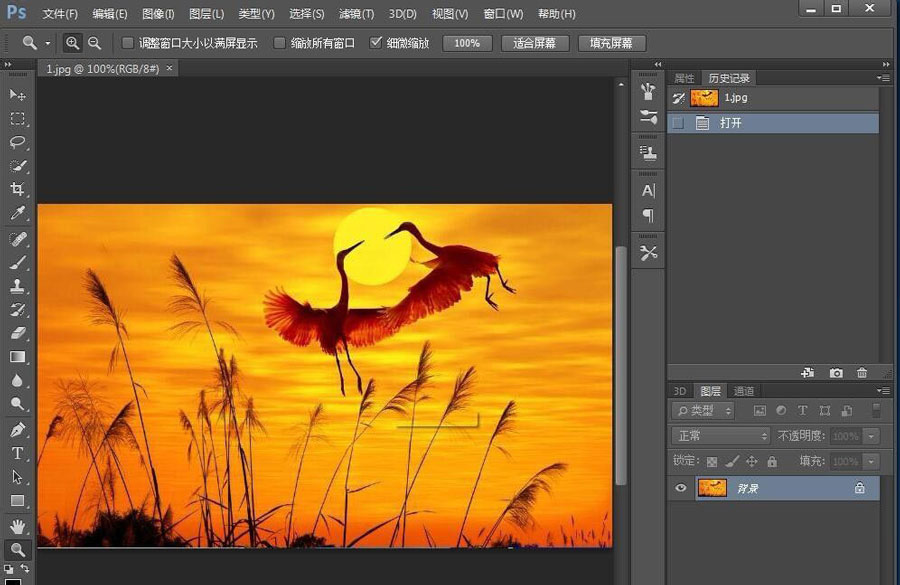Image resolution: width=900 pixels, height=585 pixels.
Task: Click the 适合屏幕 button
Action: click(535, 43)
